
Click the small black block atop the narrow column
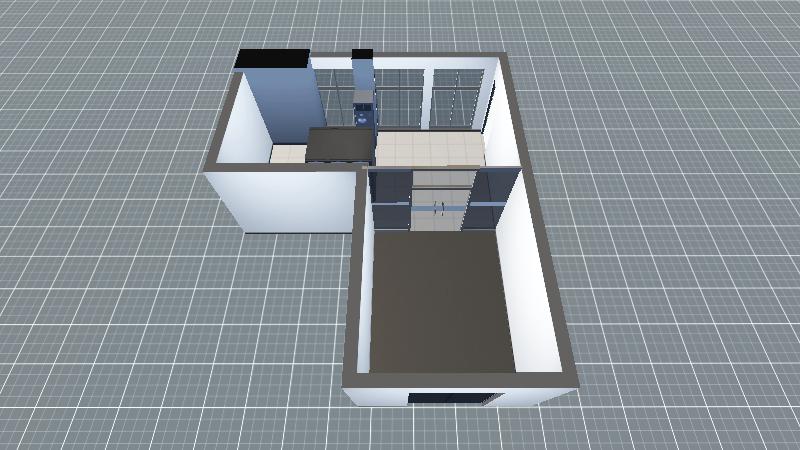[x=362, y=54]
